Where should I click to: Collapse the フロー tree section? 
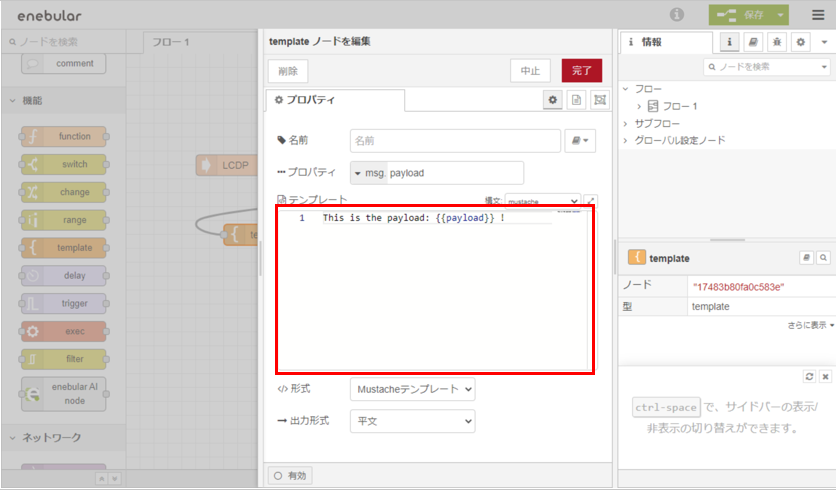point(626,89)
